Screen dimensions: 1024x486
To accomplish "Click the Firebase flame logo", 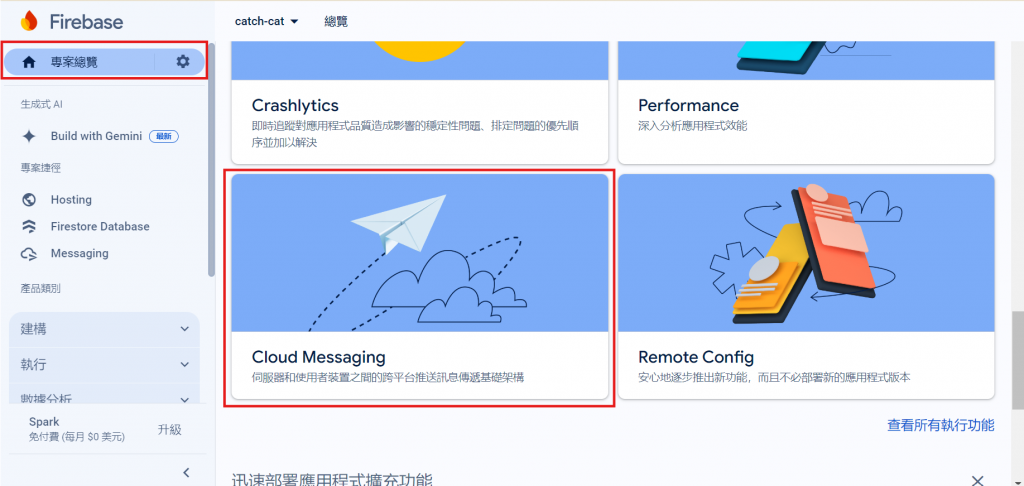I will [29, 21].
